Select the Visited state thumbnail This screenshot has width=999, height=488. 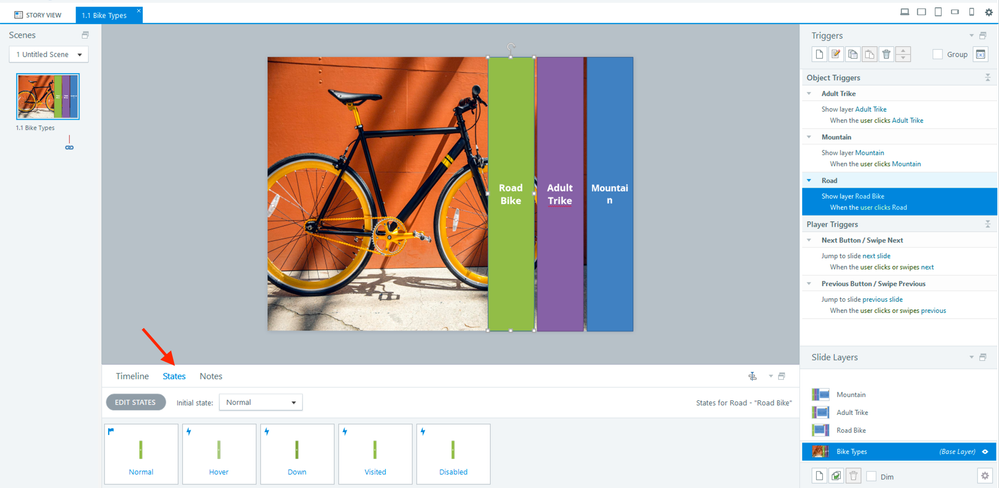tap(375, 454)
